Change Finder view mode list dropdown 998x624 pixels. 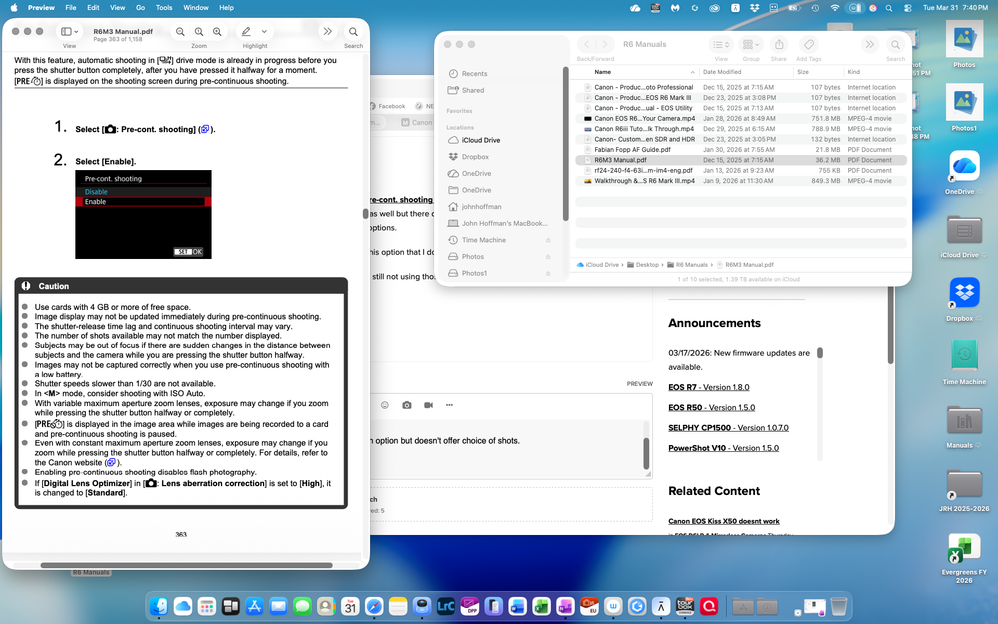pos(721,45)
